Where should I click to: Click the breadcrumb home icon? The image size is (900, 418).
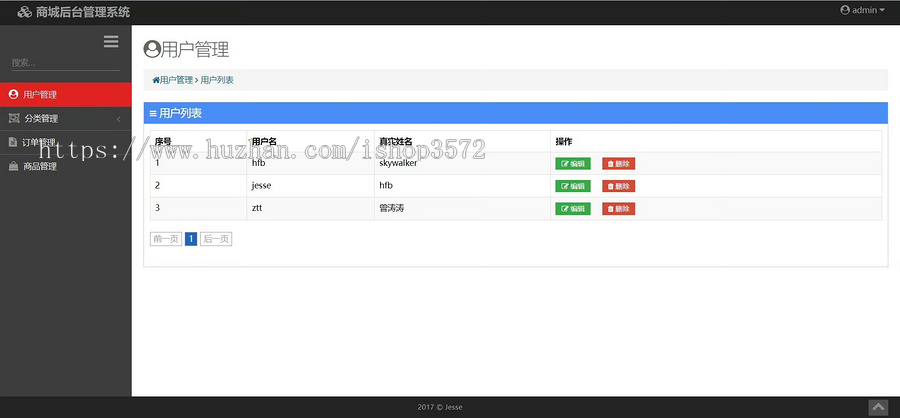click(156, 80)
